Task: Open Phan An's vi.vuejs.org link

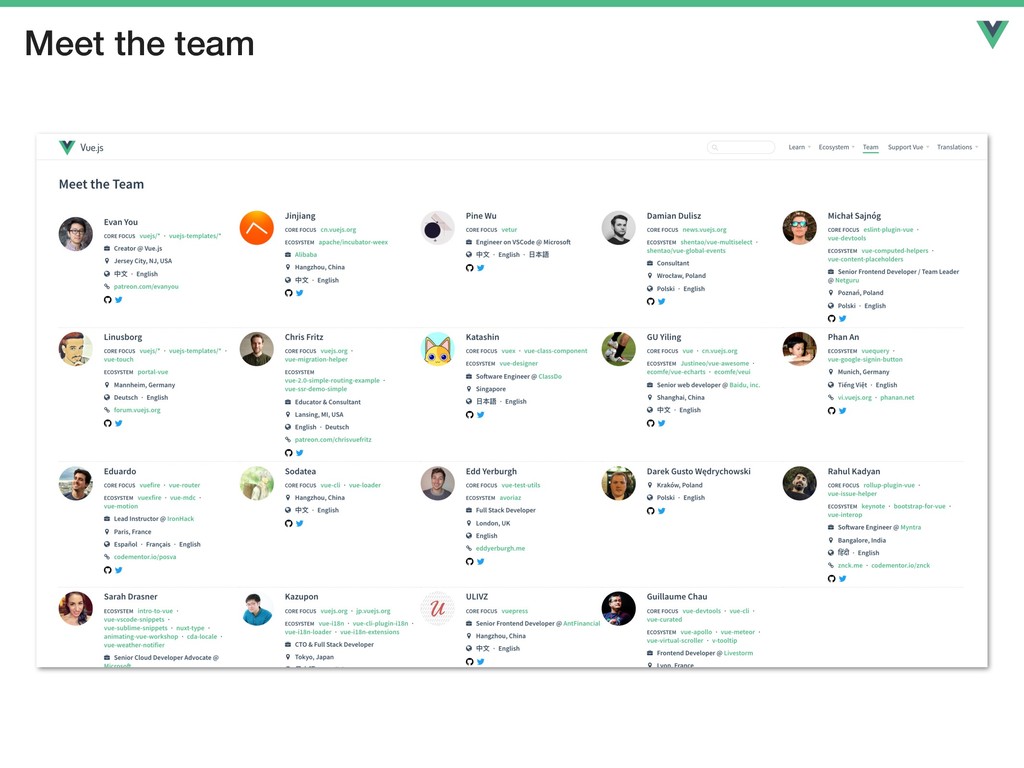Action: (855, 398)
